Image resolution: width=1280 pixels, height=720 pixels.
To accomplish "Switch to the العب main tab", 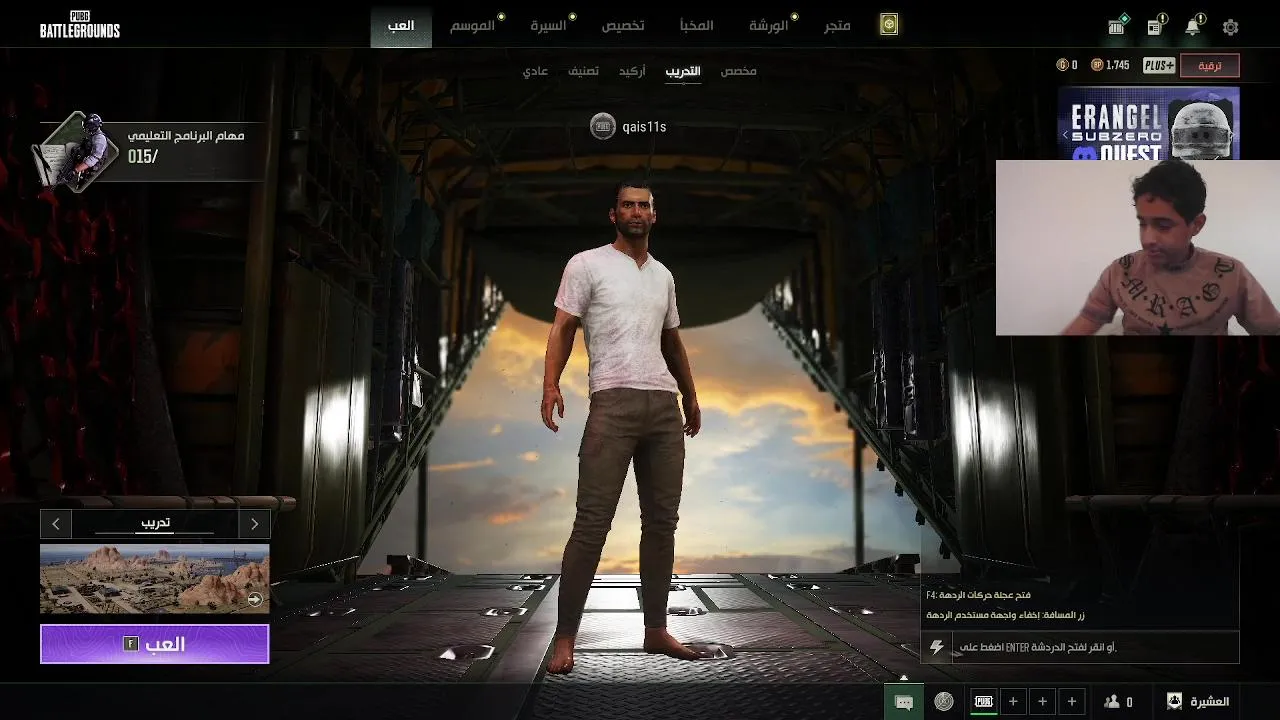I will [401, 25].
